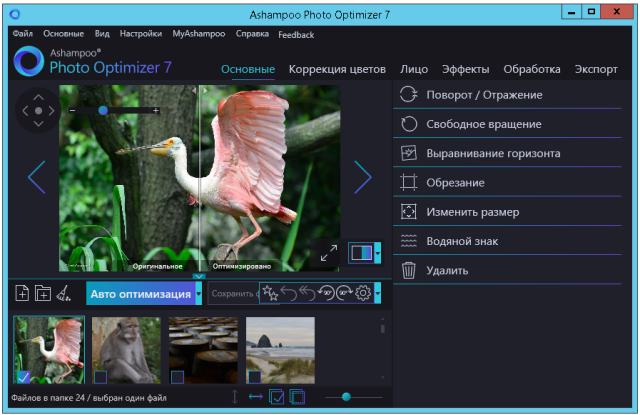Image resolution: width=640 pixels, height=415 pixels.
Task: Open the Feedback menu item
Action: coord(296,35)
